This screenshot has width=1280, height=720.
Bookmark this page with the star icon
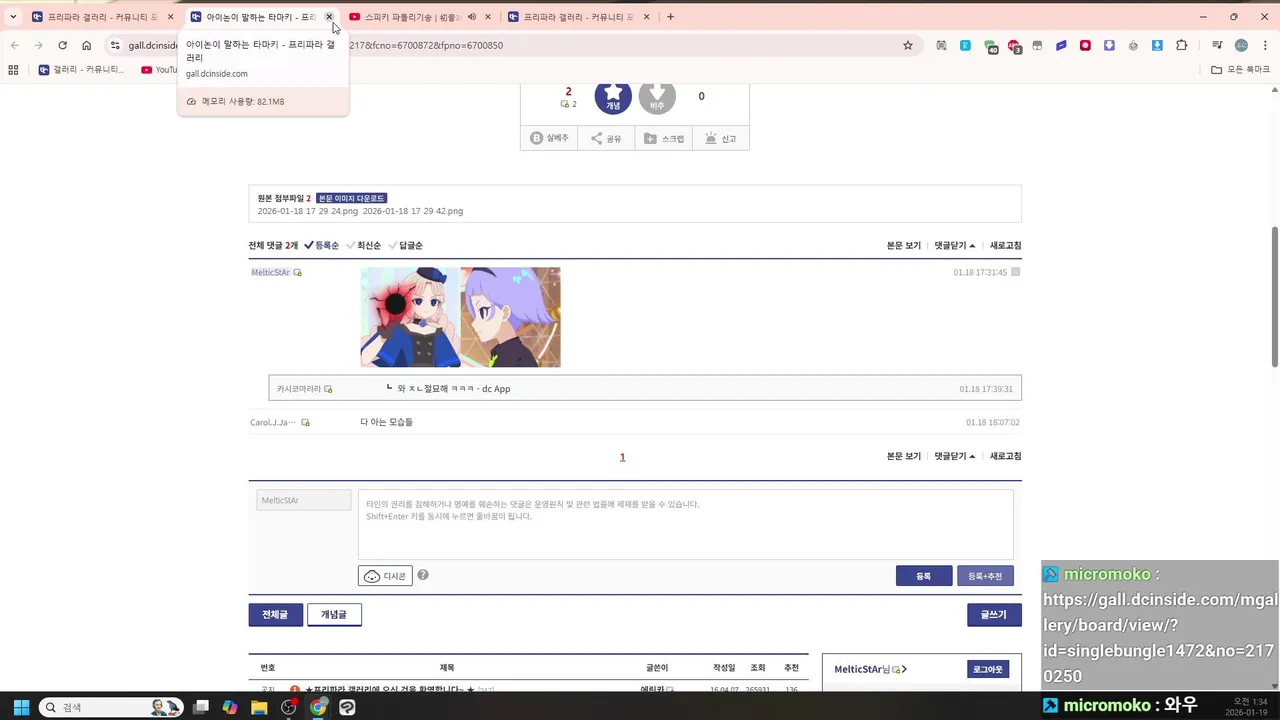[x=908, y=45]
